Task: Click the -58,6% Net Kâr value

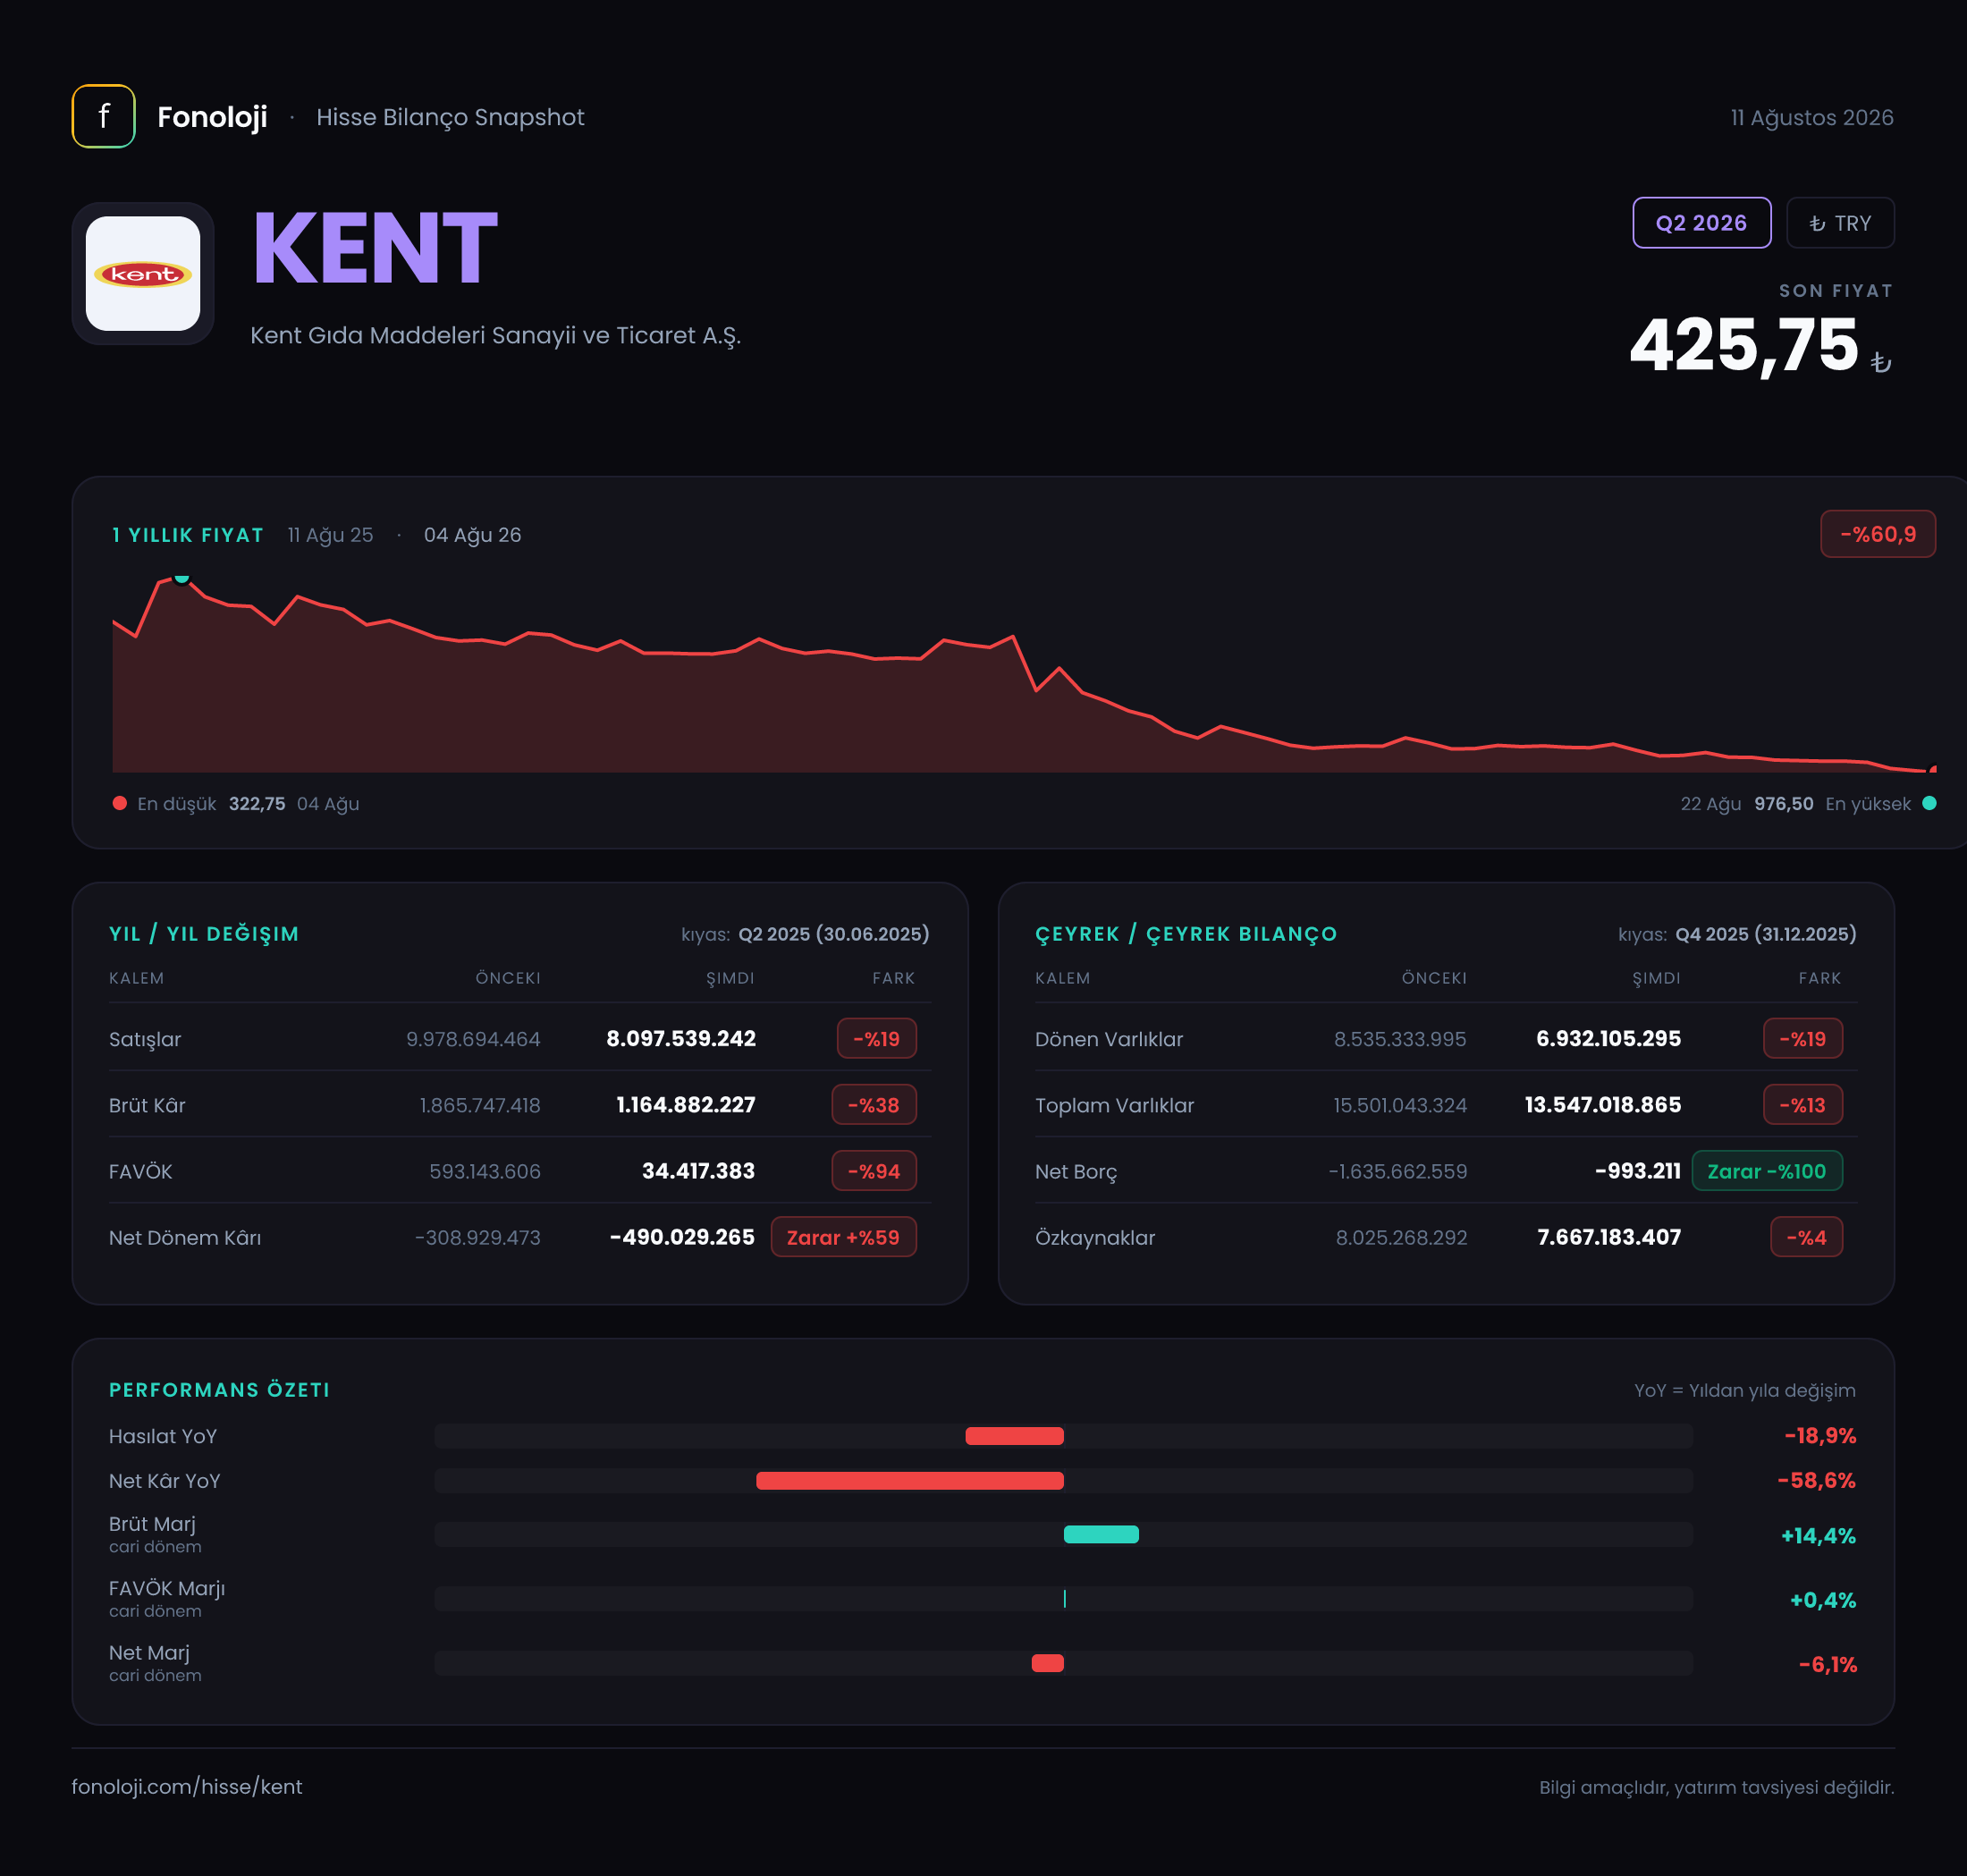Action: click(x=1816, y=1480)
